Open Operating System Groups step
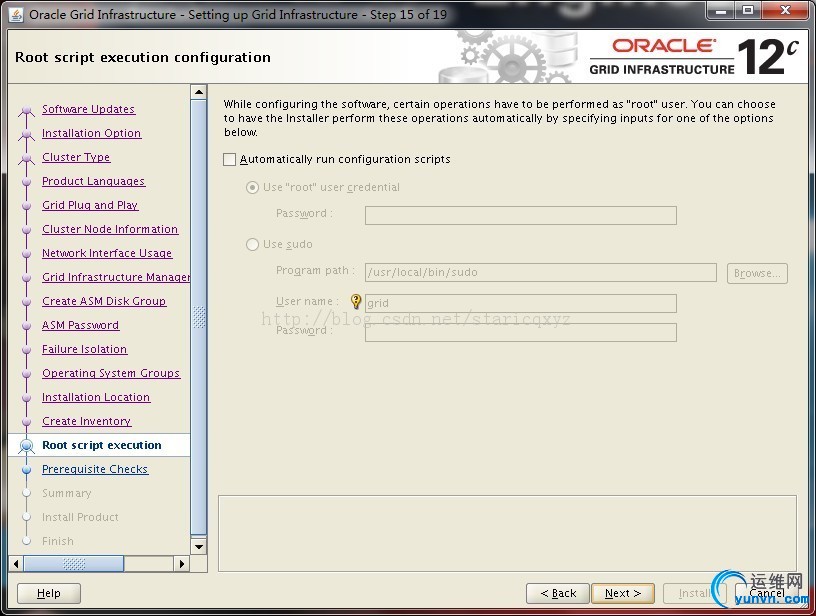816x616 pixels. pos(111,373)
